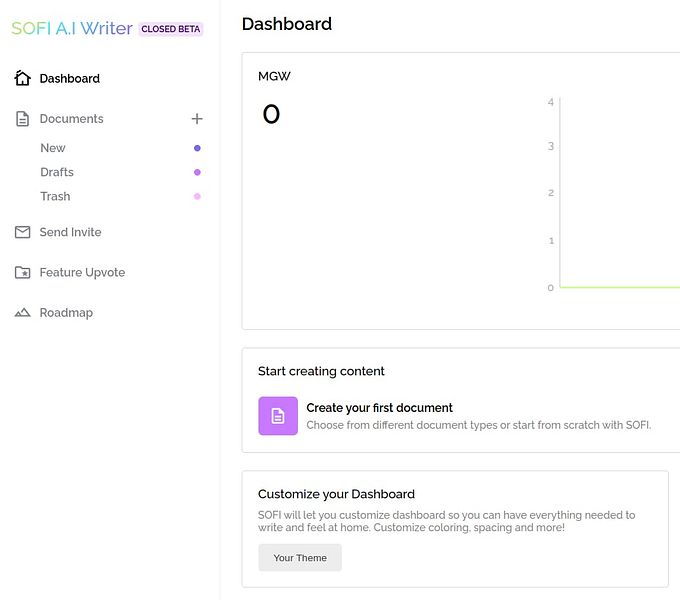Click the MGW card title
This screenshot has width=680, height=600.
click(x=274, y=76)
